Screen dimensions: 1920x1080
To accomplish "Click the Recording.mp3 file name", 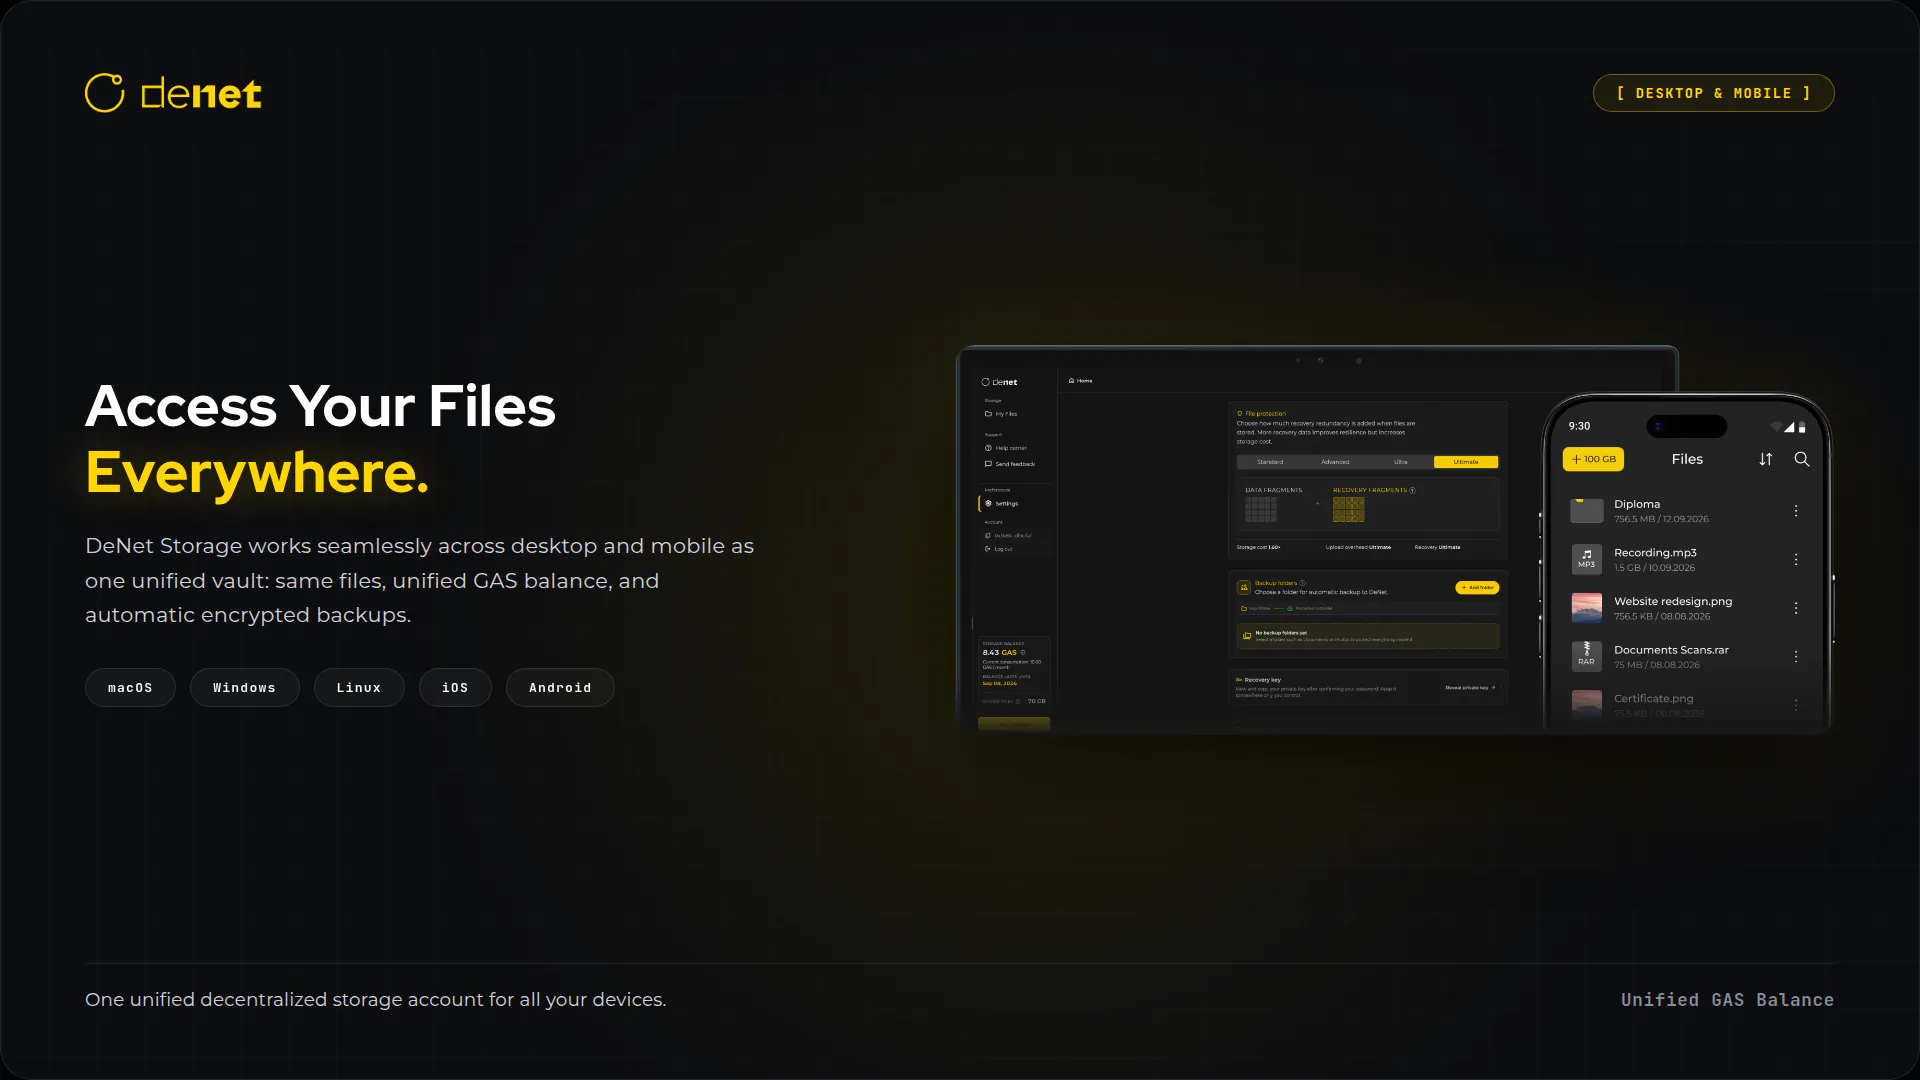I will coord(1655,553).
